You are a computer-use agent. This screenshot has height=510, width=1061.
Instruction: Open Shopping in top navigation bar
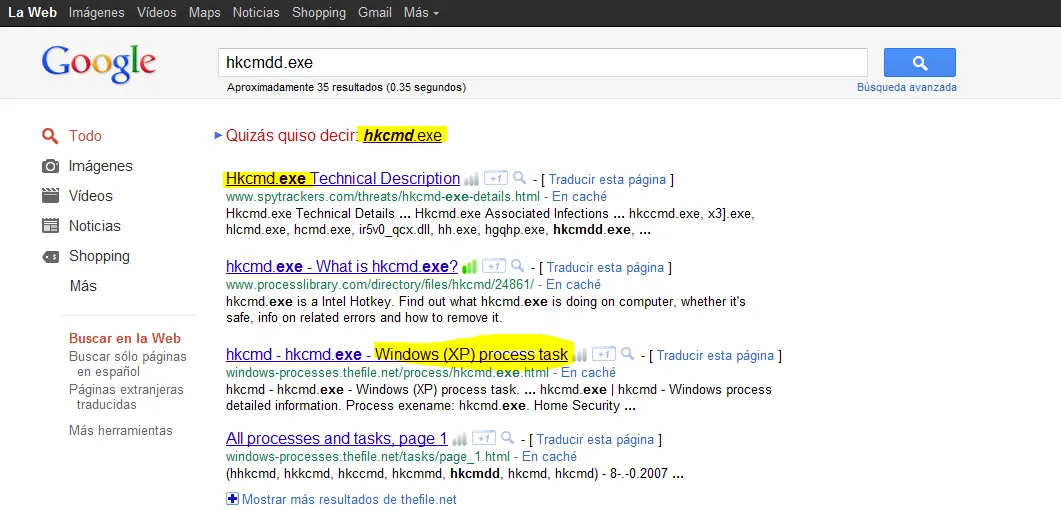click(319, 13)
